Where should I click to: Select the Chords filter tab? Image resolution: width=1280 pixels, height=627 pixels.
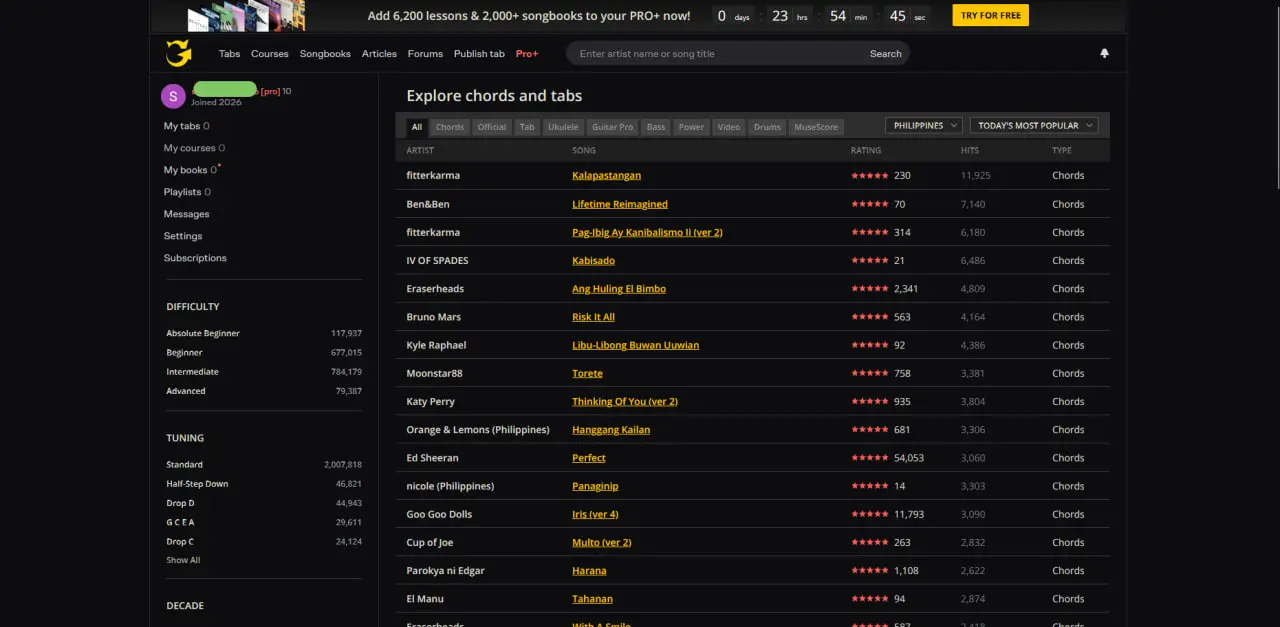pyautogui.click(x=450, y=127)
